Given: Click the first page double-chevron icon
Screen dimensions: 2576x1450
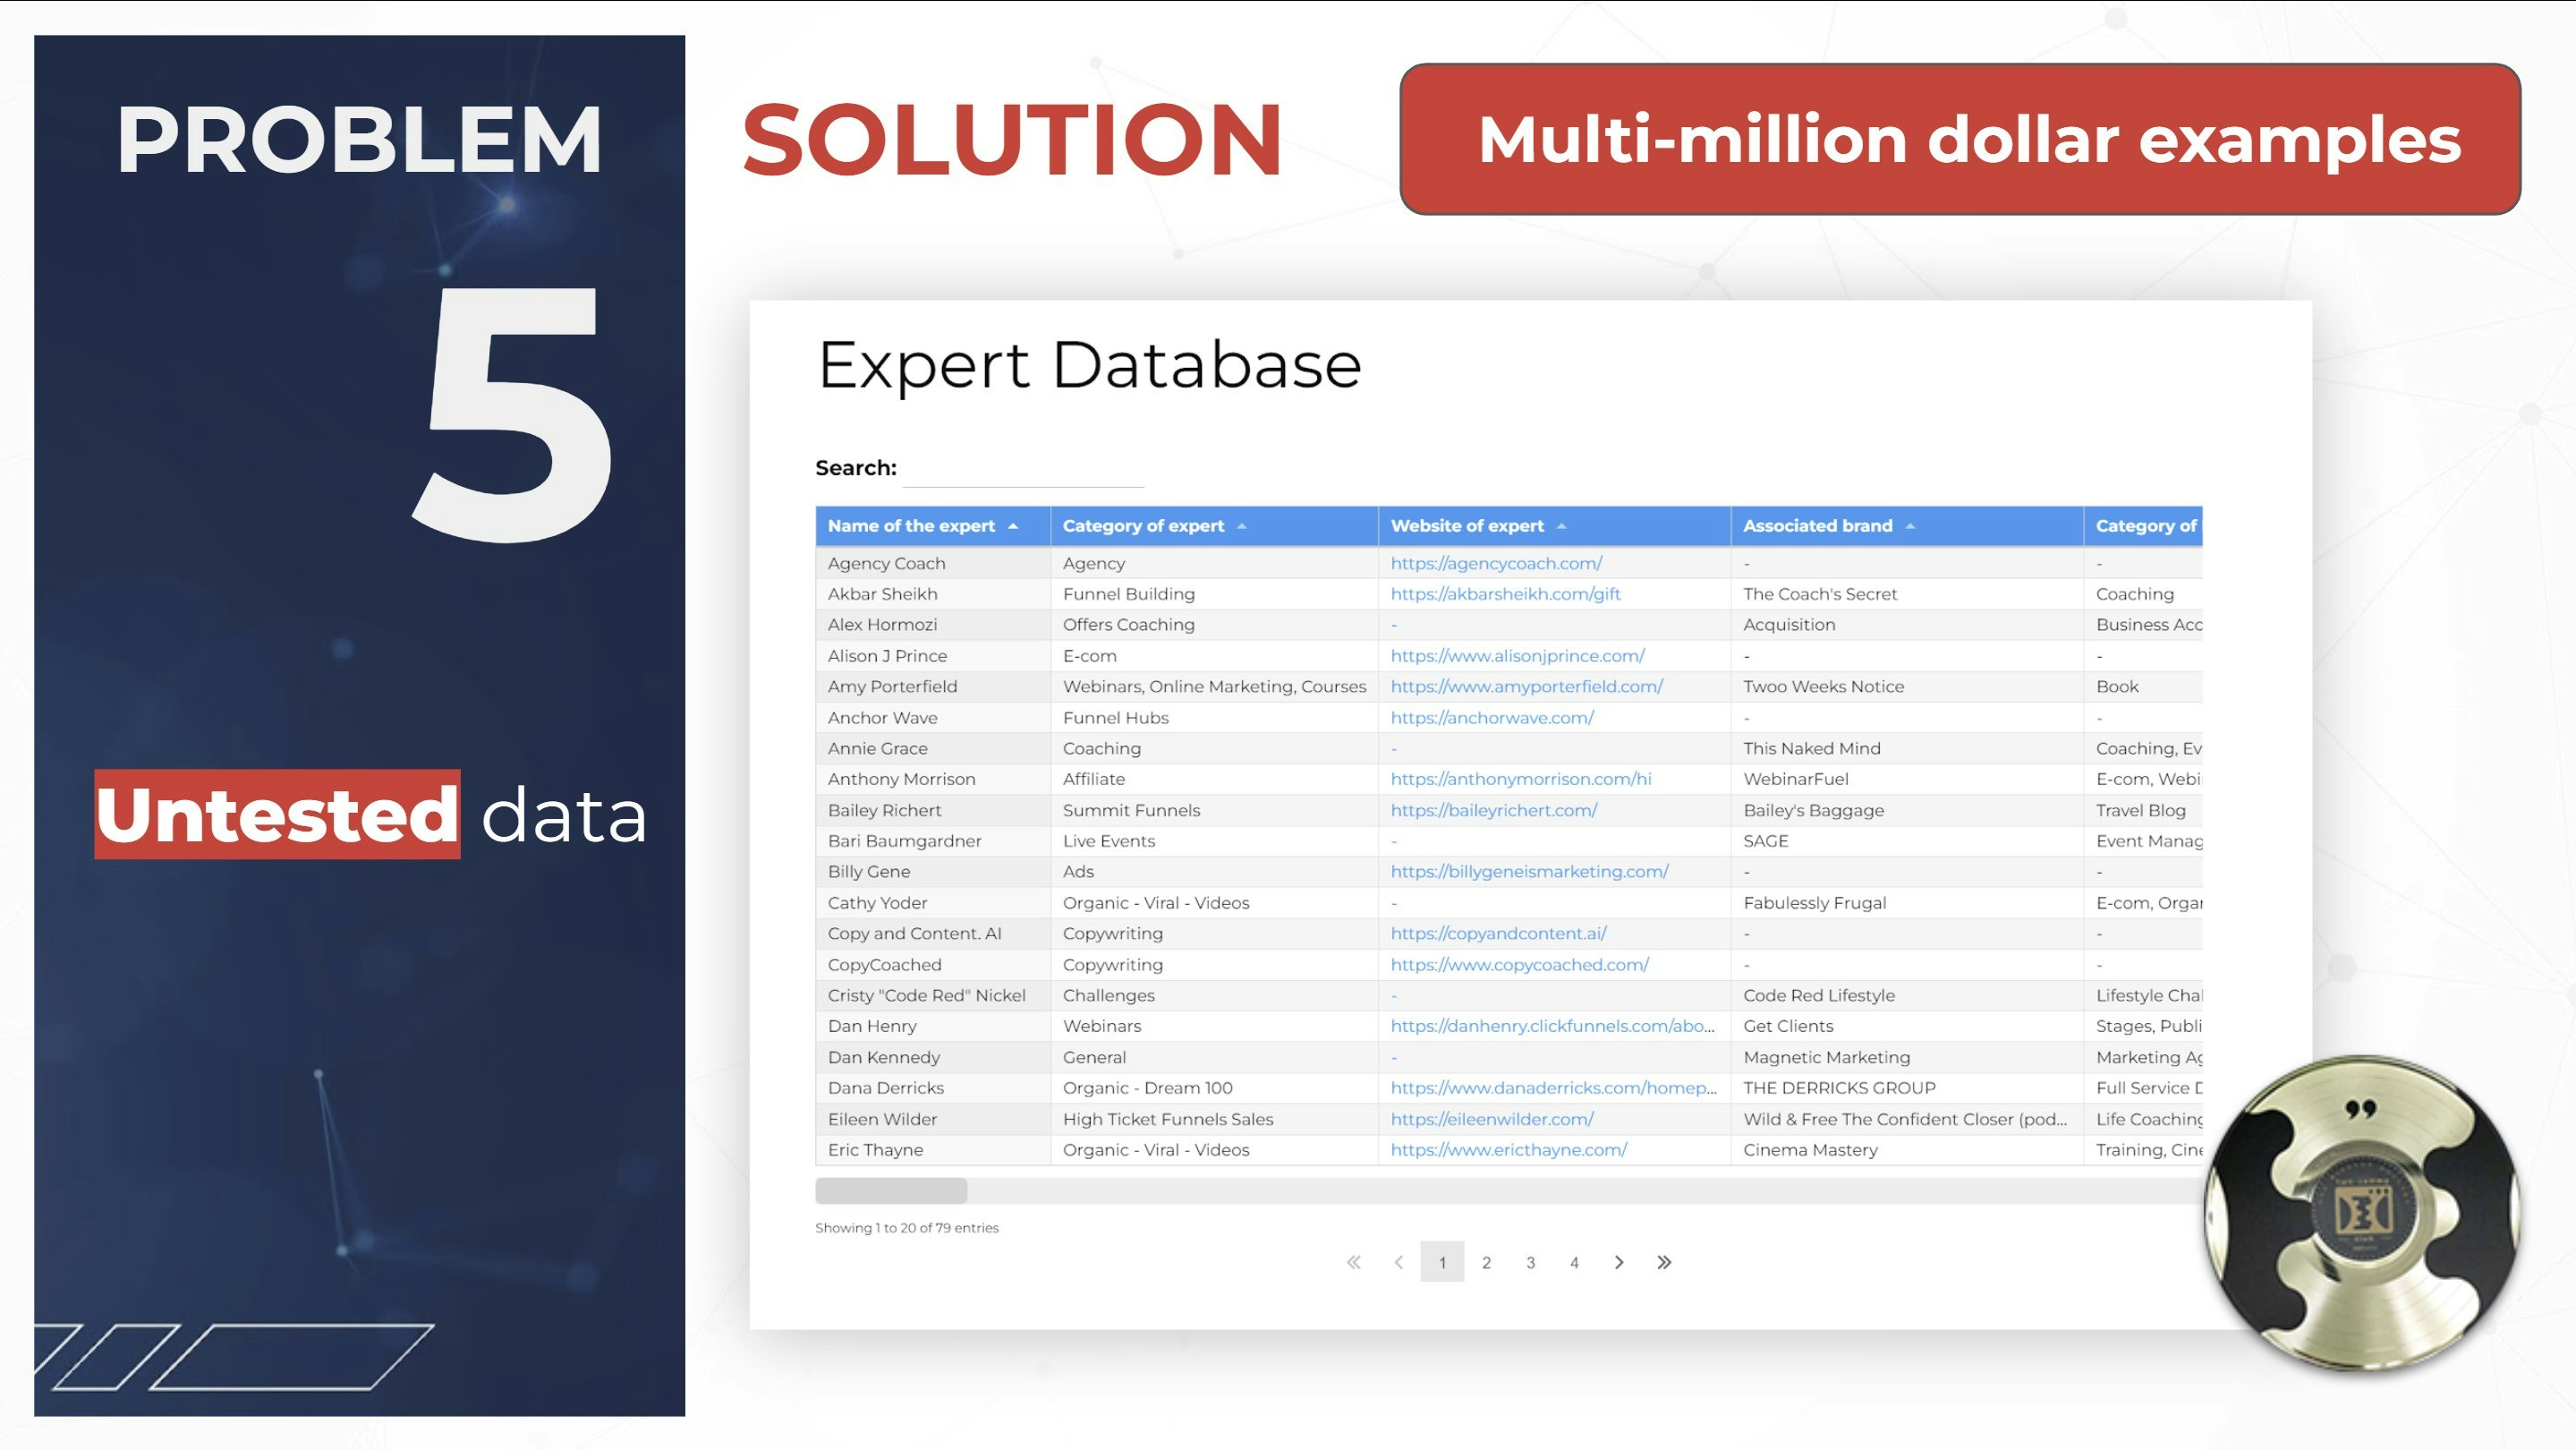Looking at the screenshot, I should coord(1353,1262).
